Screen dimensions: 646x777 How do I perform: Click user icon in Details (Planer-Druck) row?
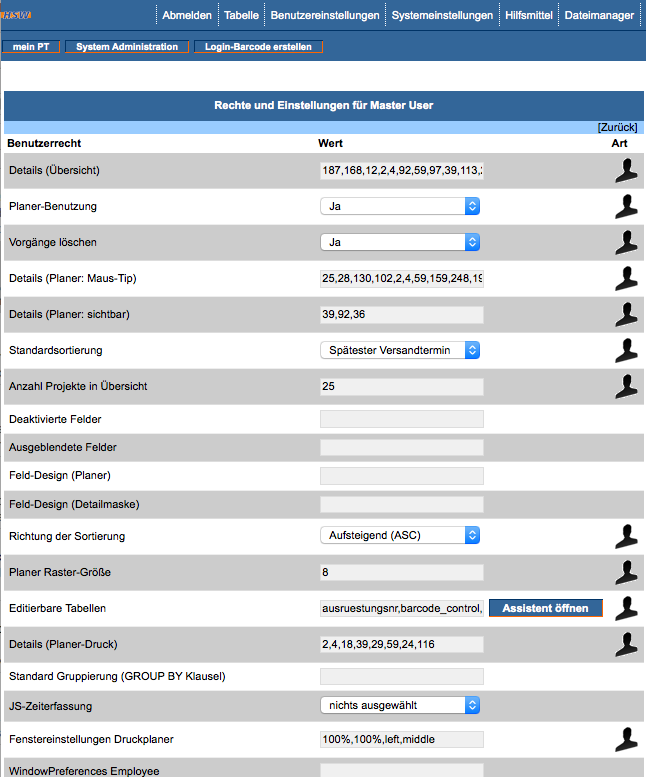click(626, 644)
